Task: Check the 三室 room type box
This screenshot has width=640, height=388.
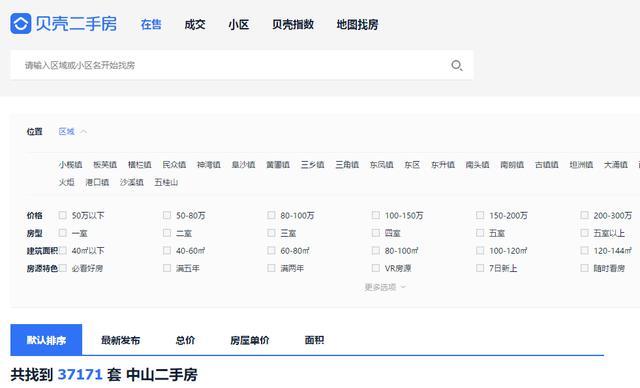Action: (271, 233)
